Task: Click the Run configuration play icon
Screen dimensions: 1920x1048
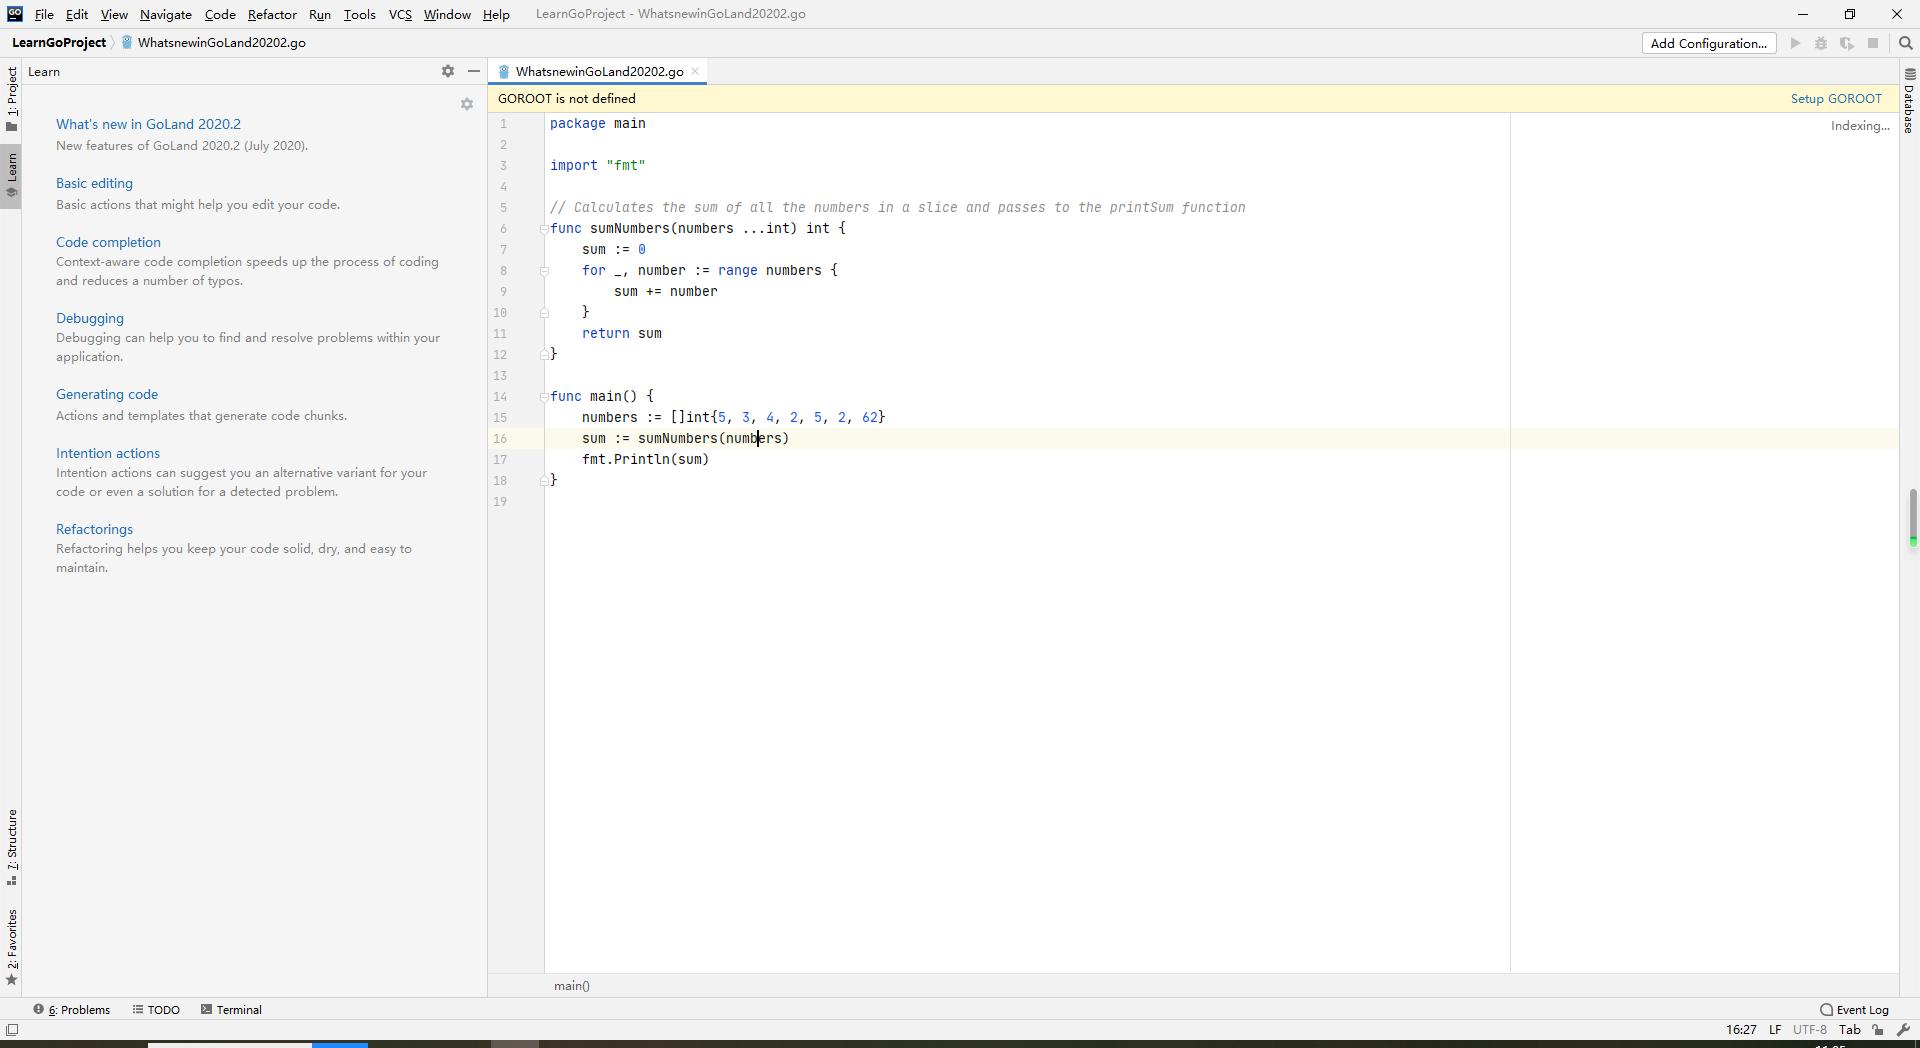Action: [x=1795, y=43]
